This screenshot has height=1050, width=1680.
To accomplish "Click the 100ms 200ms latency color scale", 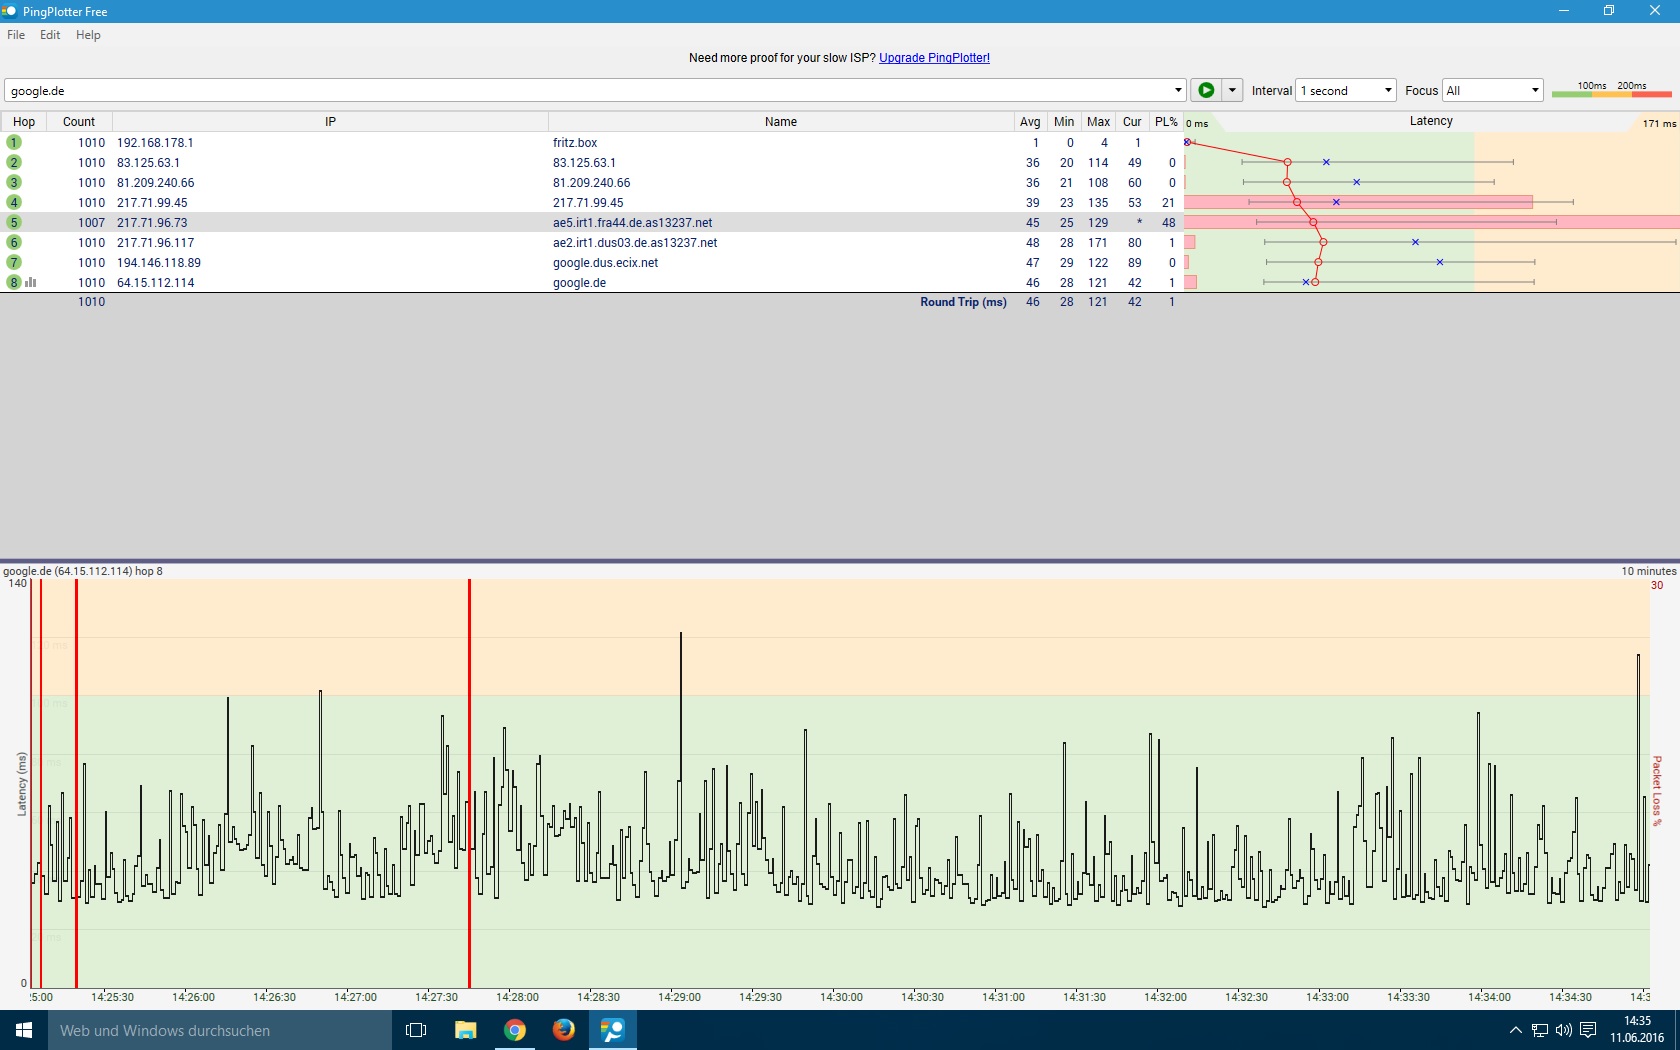I will point(1611,90).
